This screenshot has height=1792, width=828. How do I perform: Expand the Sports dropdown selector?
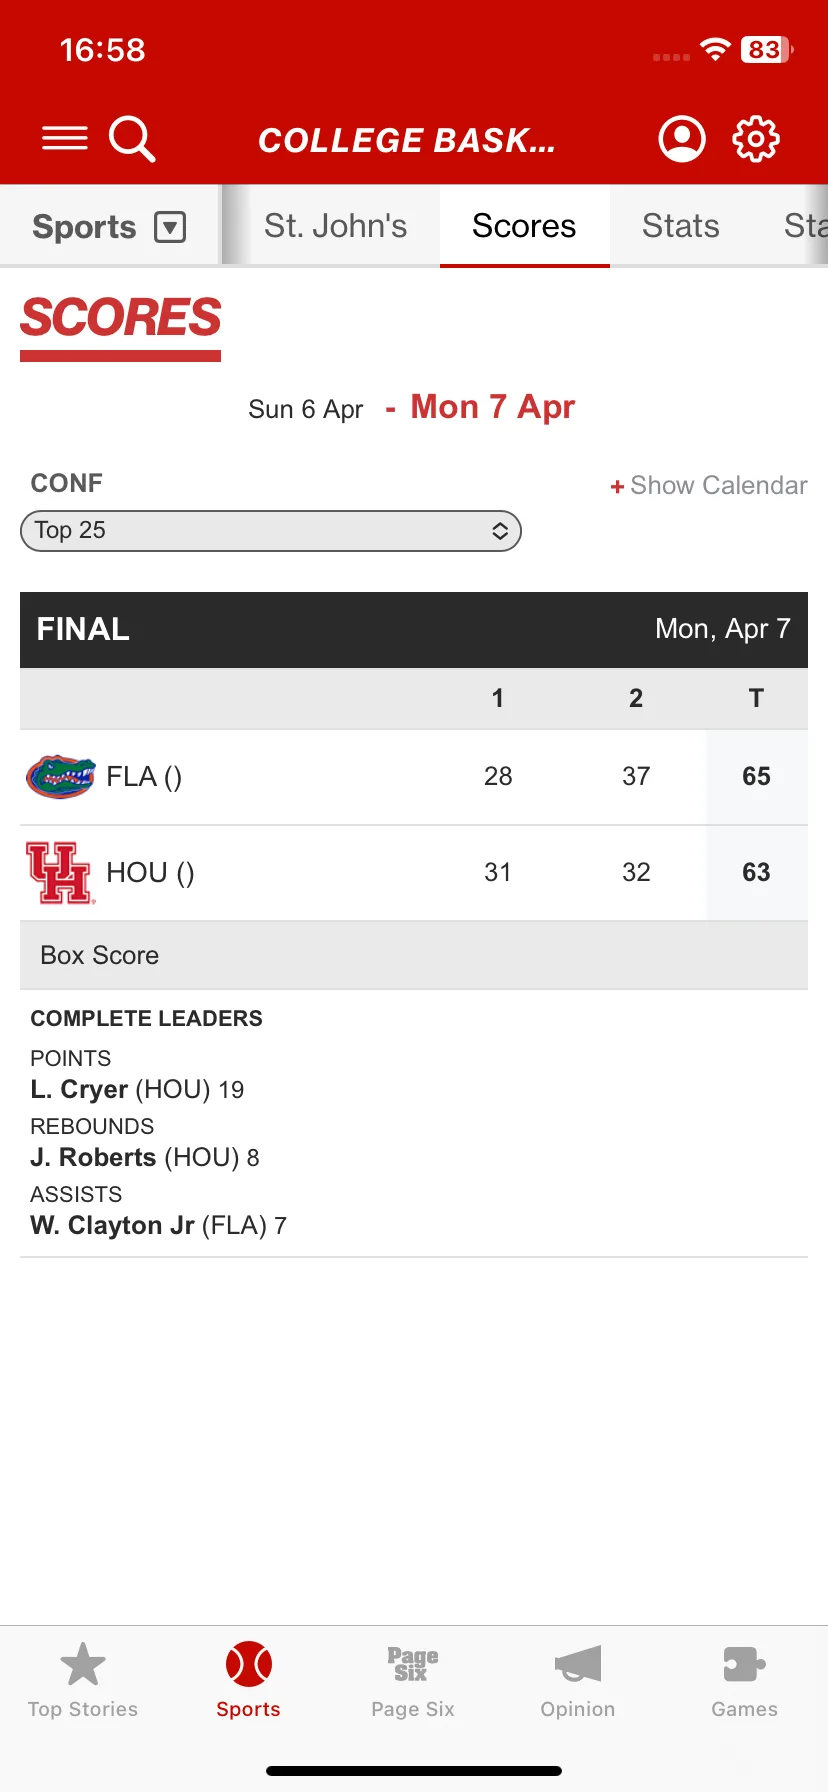pos(109,227)
